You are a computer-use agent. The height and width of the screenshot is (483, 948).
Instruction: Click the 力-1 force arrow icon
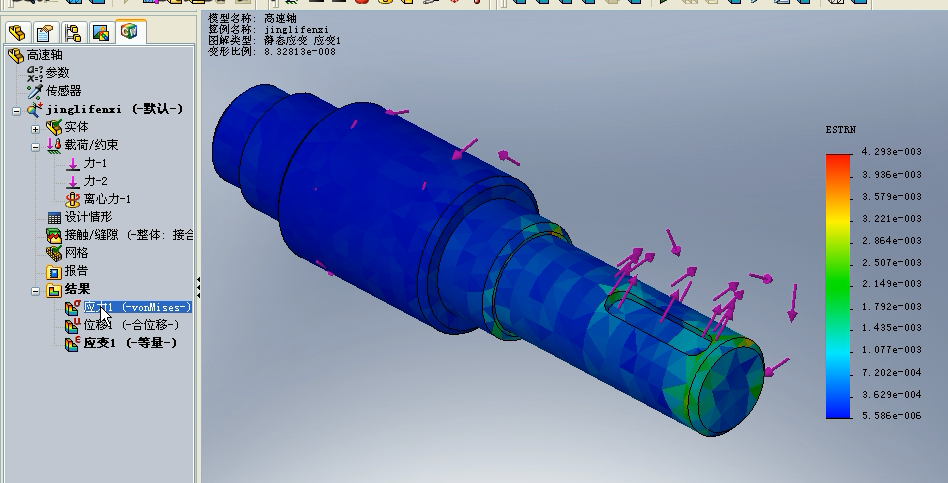tap(73, 163)
